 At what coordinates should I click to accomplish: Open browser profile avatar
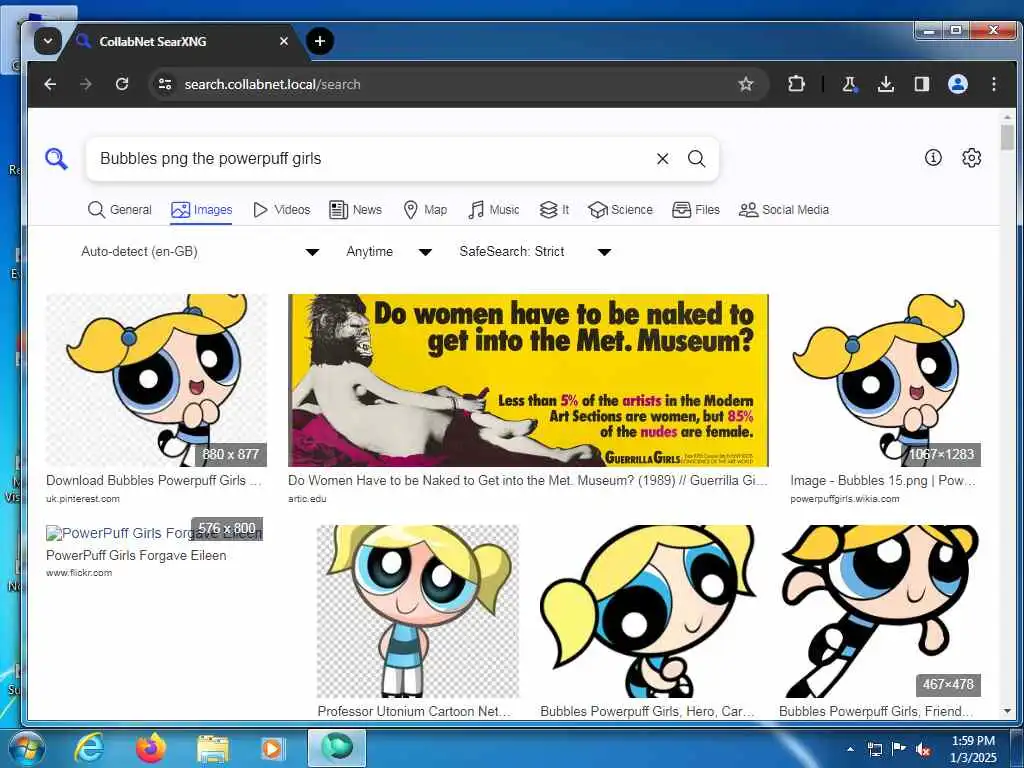tap(958, 84)
